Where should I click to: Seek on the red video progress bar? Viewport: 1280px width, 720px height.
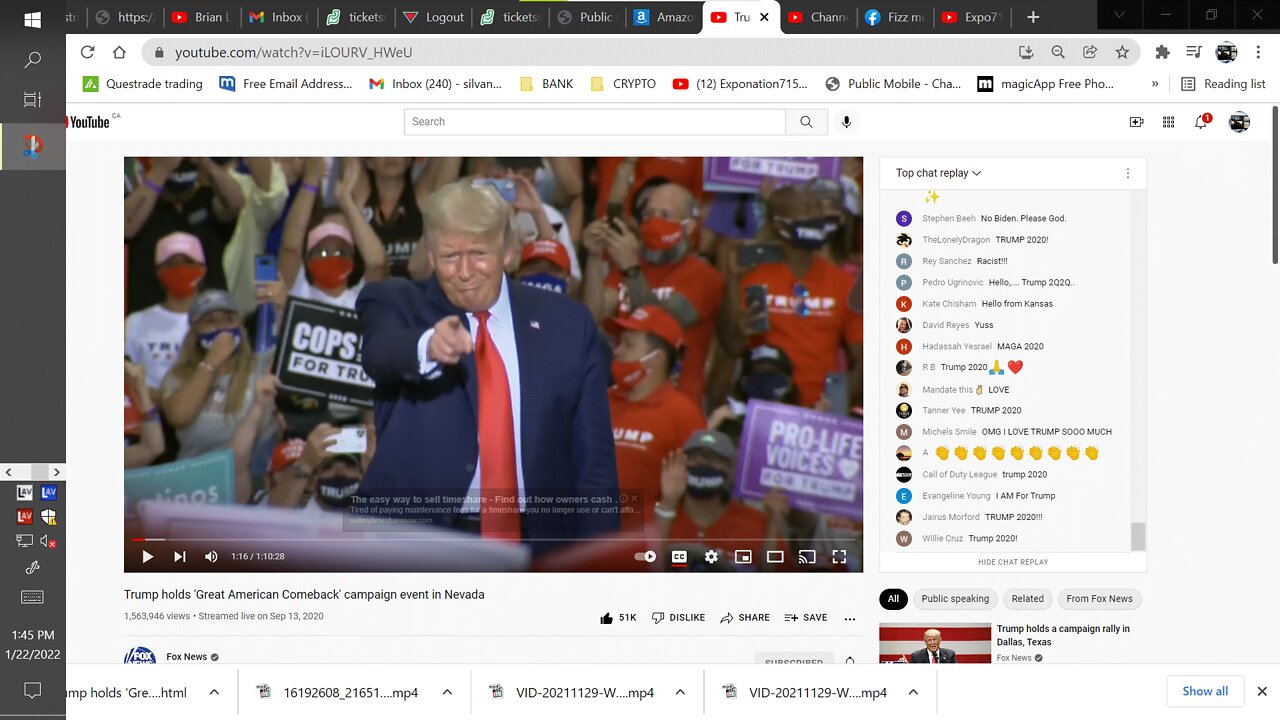pos(493,540)
